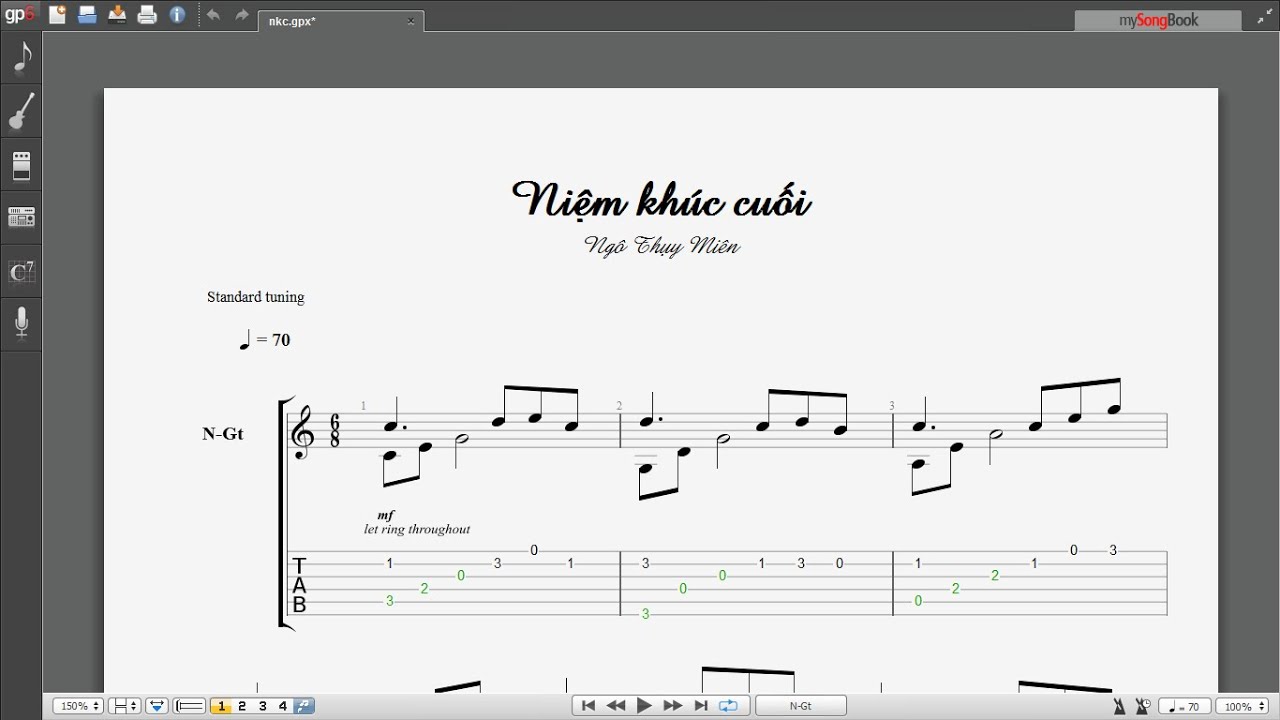
Task: Toggle loop playback button
Action: 728,706
